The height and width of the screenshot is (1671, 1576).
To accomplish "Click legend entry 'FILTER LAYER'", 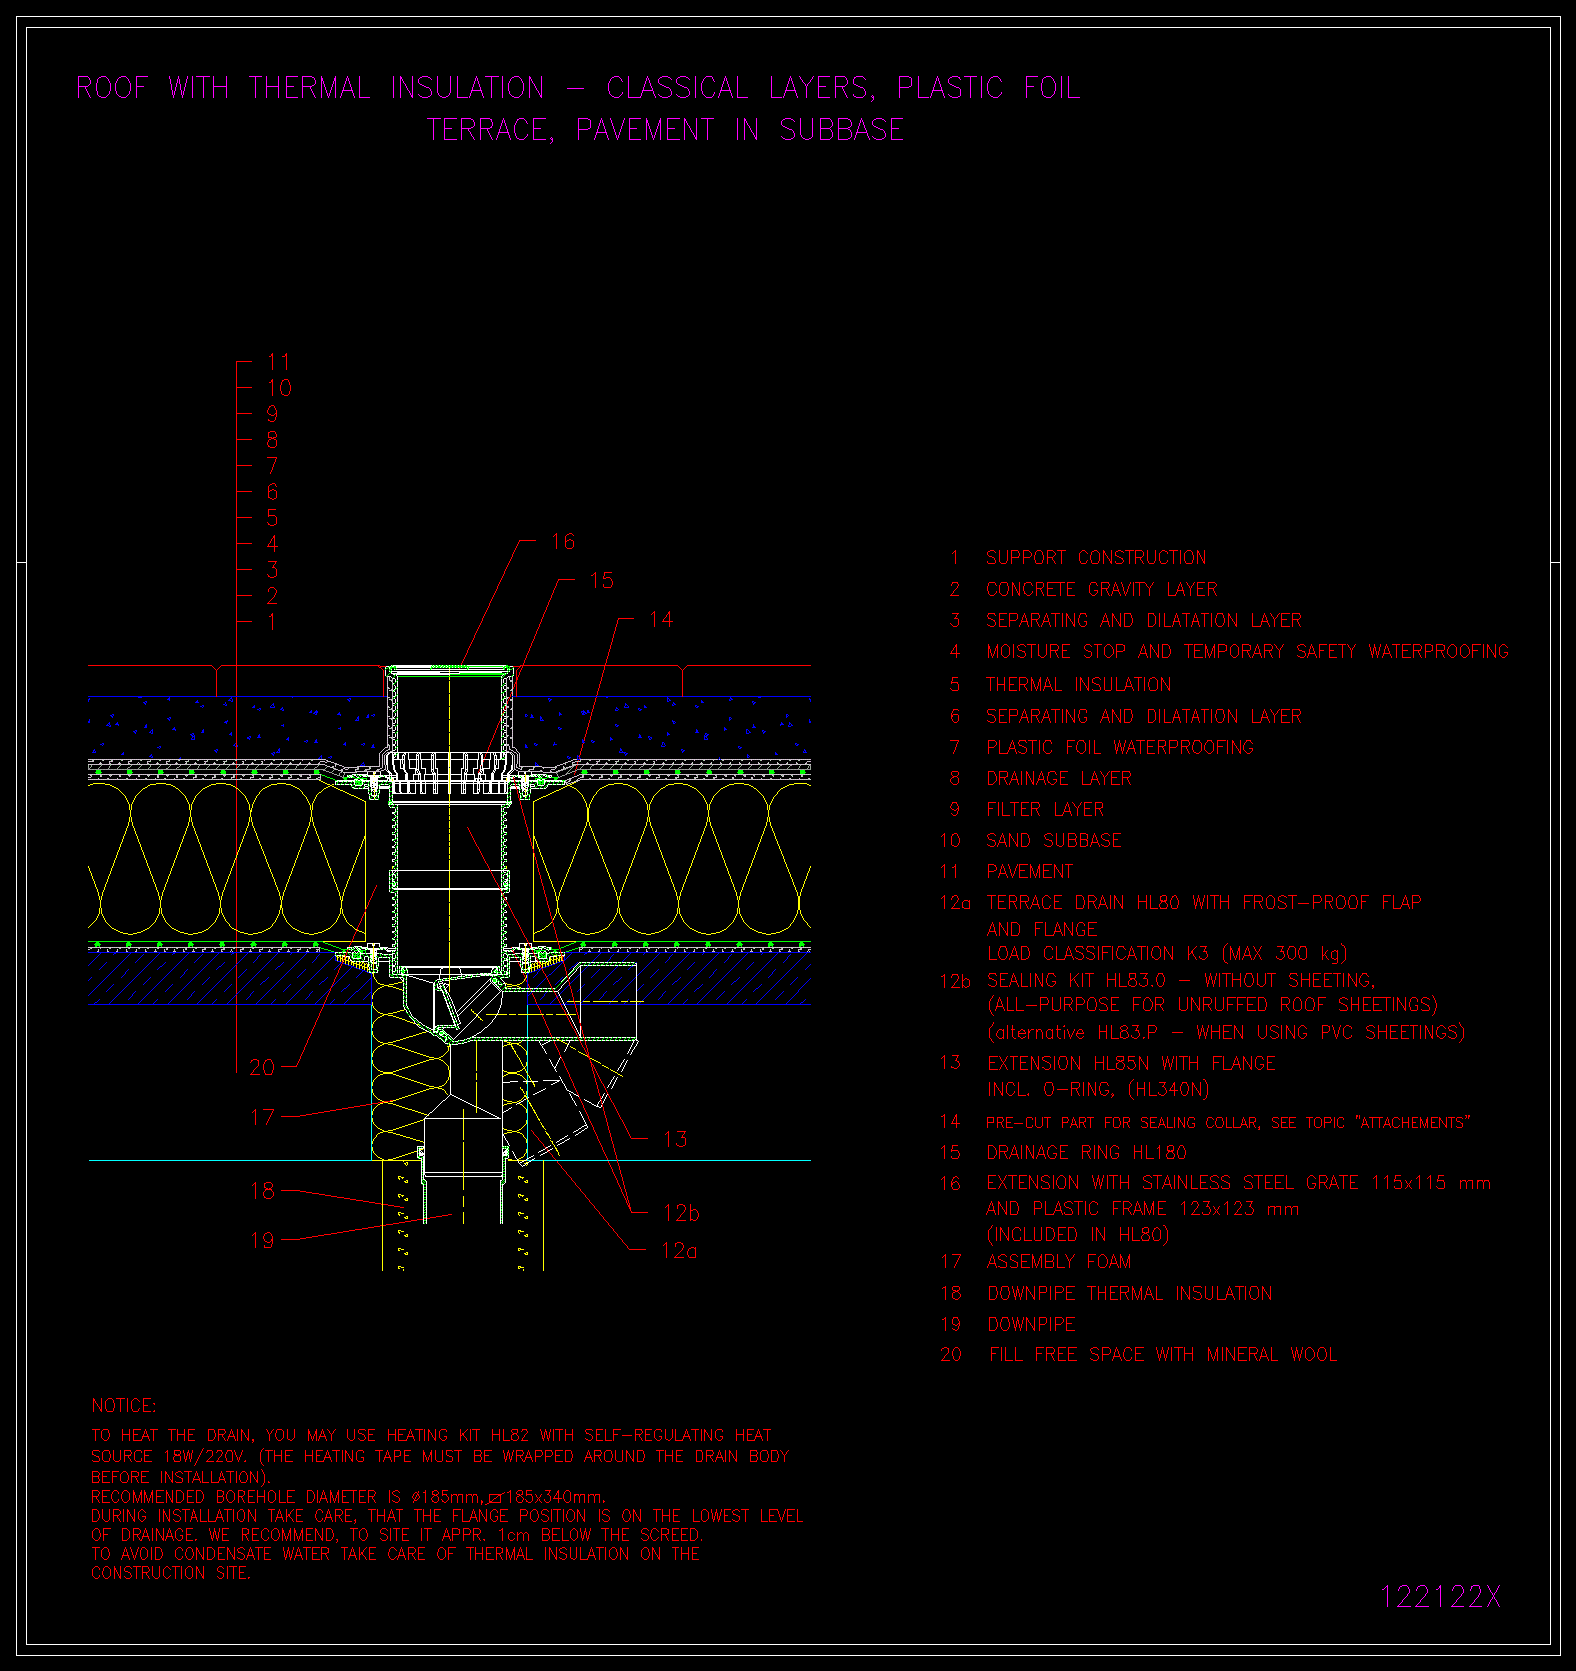I will [x=1045, y=809].
